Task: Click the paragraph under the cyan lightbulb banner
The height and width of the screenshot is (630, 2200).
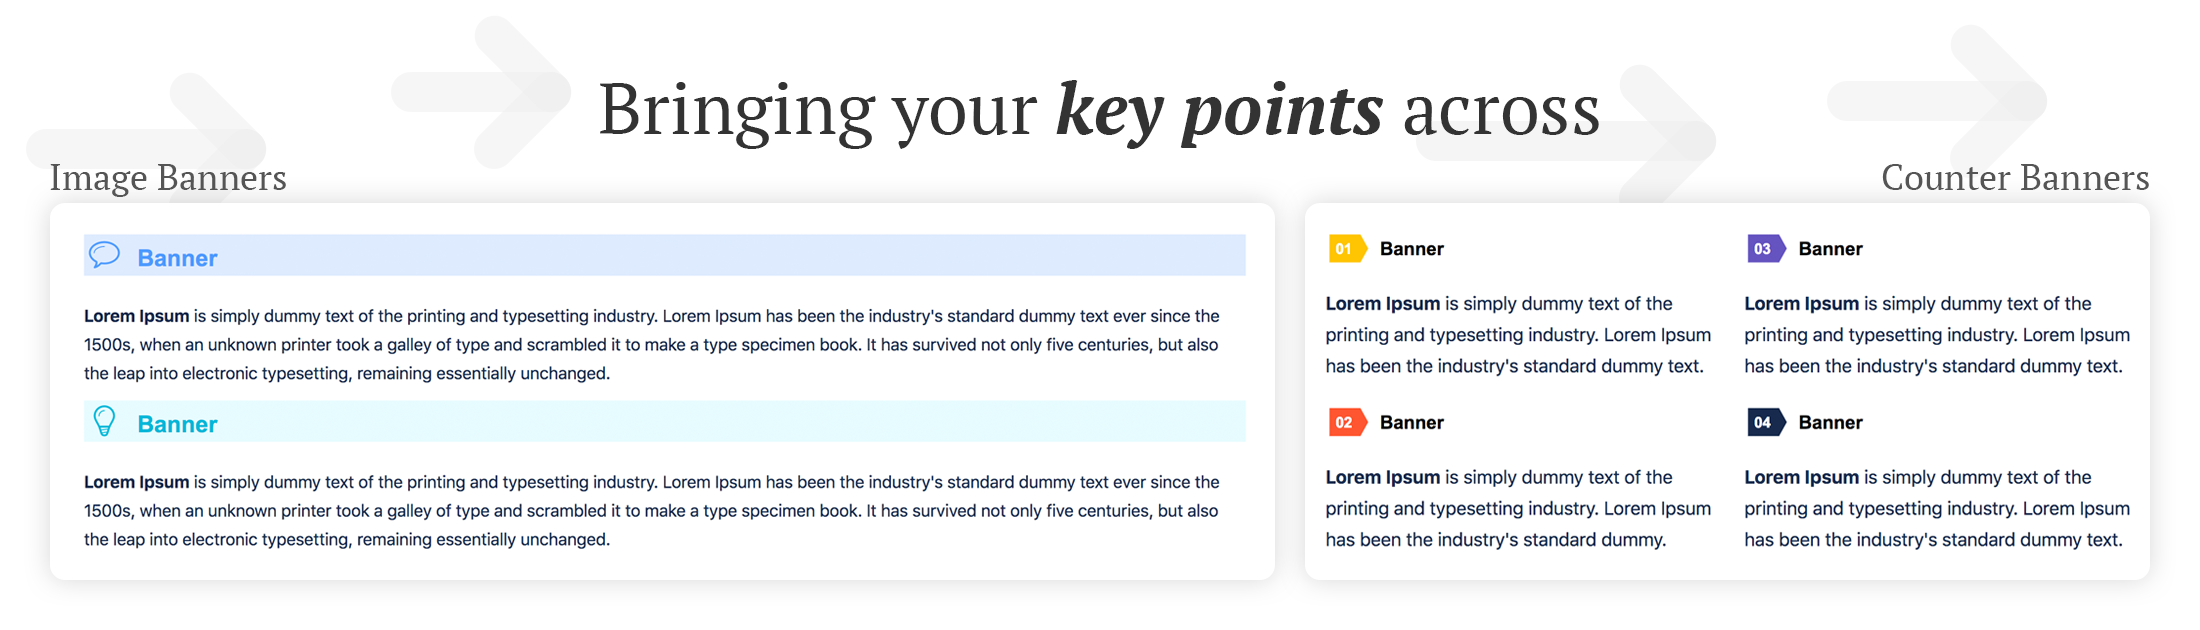Action: coord(651,510)
